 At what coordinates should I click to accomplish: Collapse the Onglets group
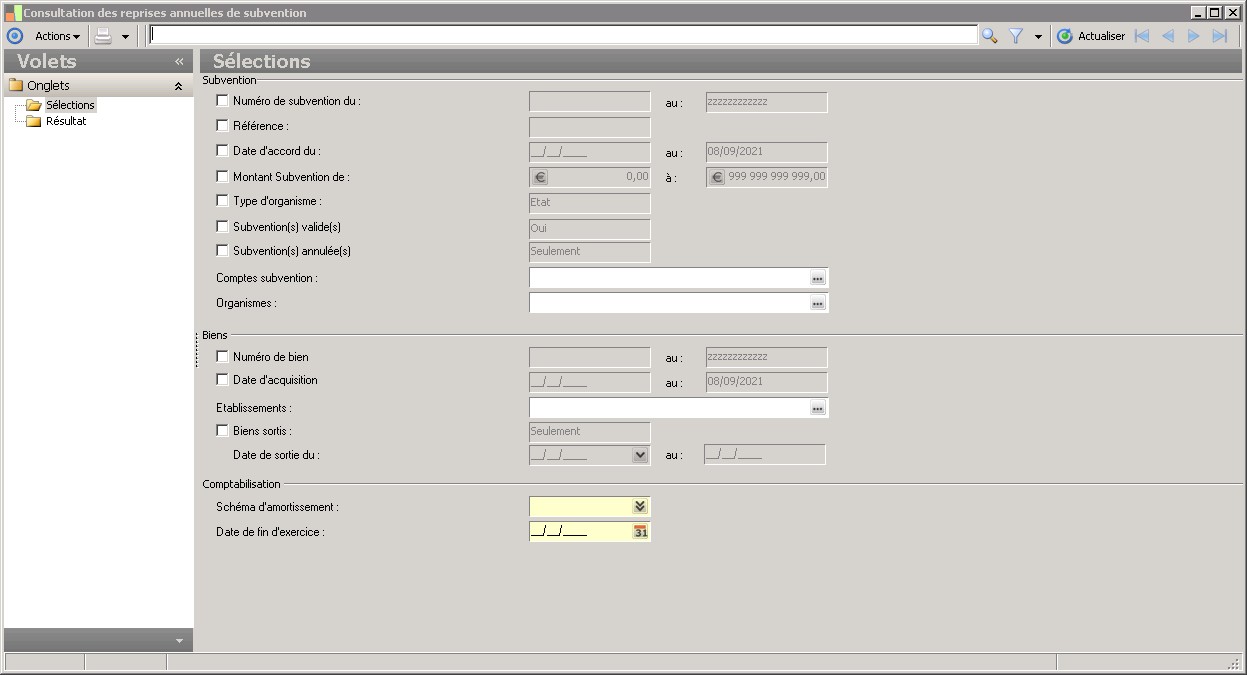[x=178, y=86]
